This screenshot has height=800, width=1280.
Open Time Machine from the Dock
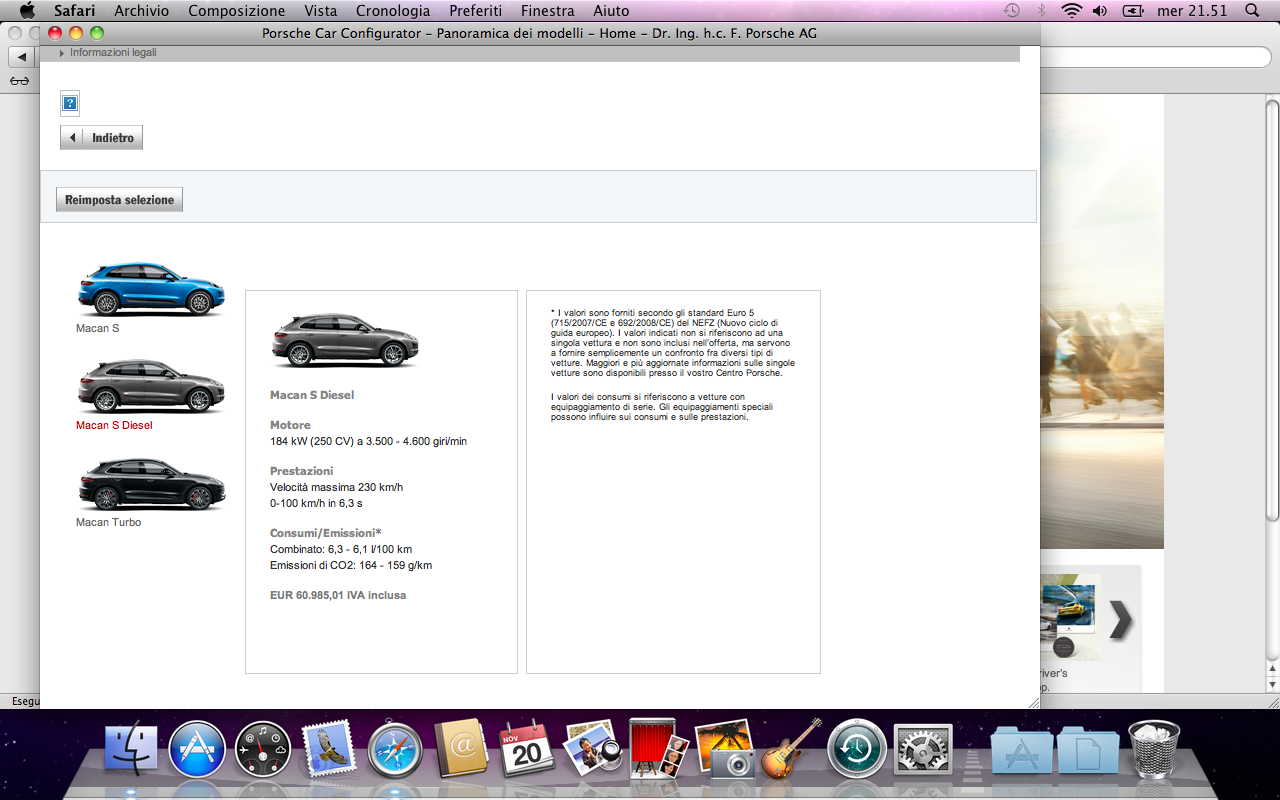point(857,749)
